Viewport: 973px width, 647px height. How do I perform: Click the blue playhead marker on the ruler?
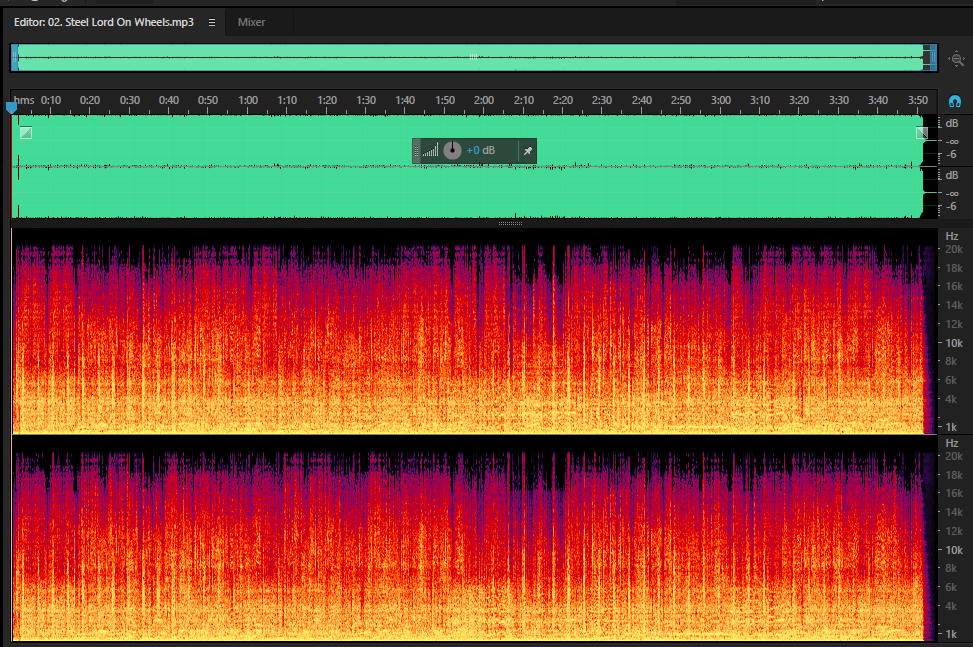(x=11, y=107)
